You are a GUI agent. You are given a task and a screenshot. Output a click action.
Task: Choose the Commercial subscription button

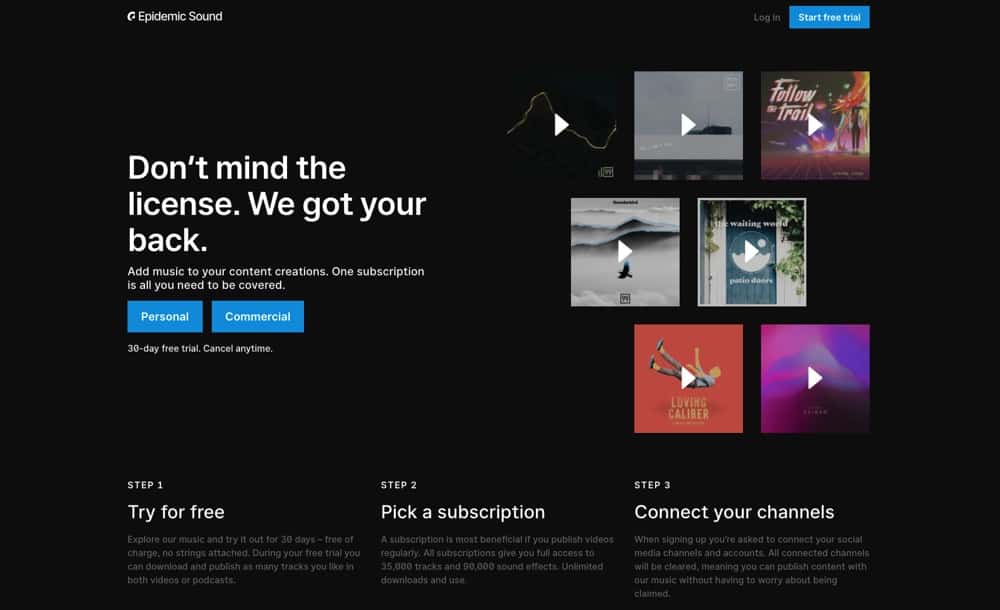[258, 316]
